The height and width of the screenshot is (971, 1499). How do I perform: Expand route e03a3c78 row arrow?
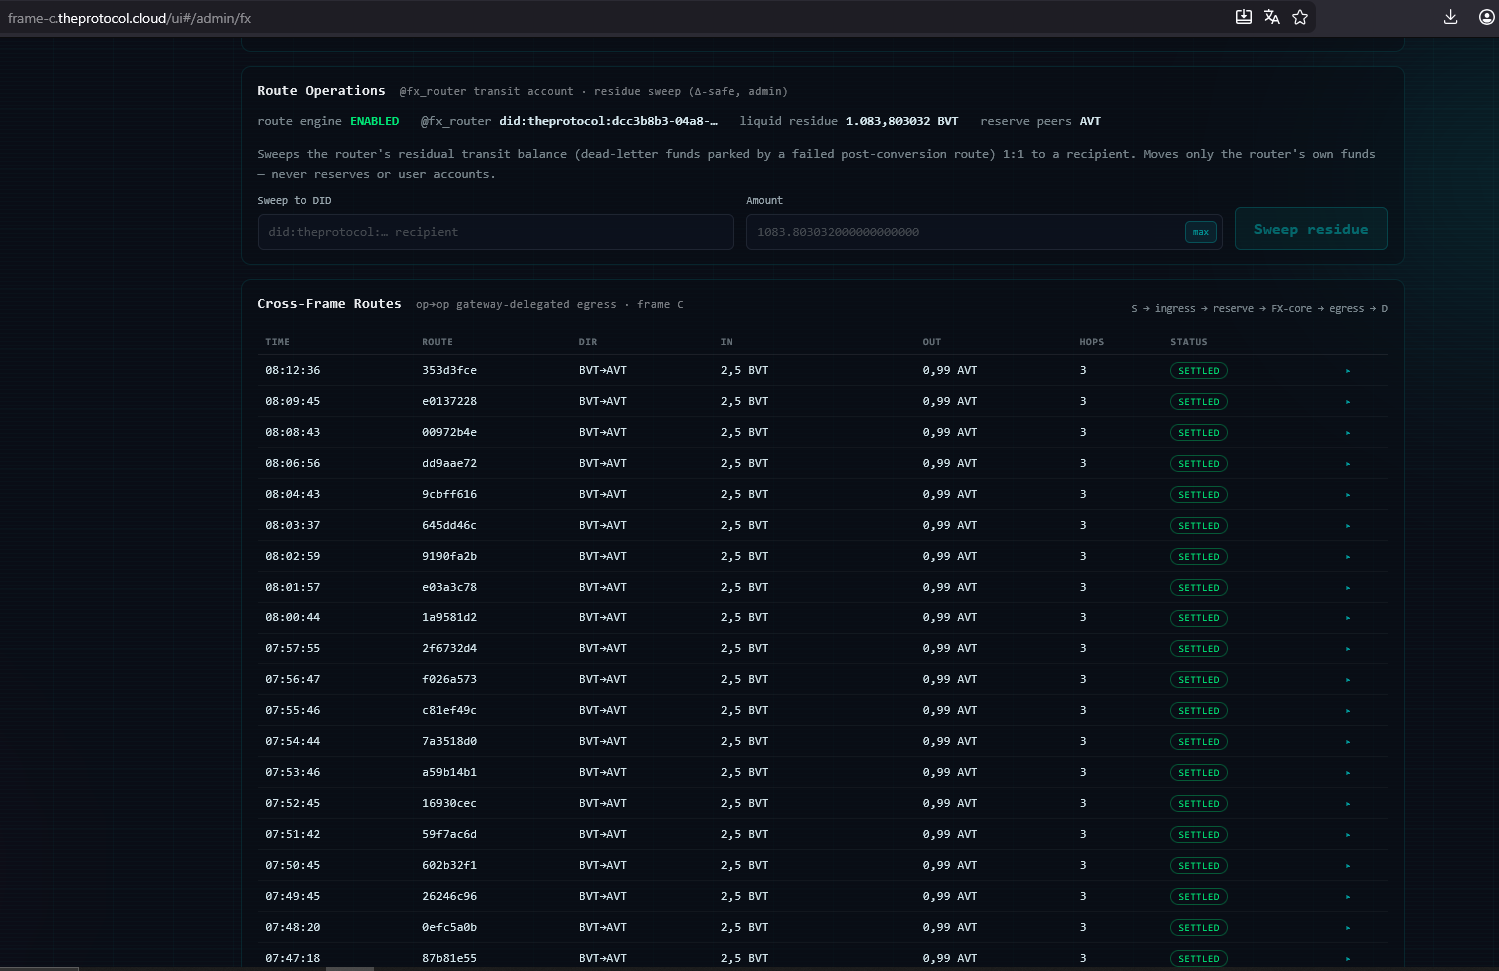pos(1348,588)
